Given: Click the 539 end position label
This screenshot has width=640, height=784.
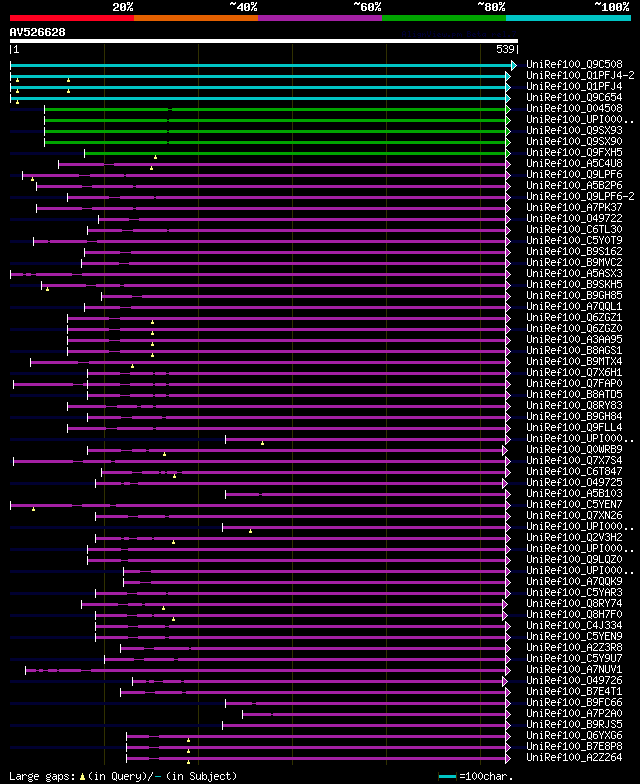Looking at the screenshot, I should 506,49.
